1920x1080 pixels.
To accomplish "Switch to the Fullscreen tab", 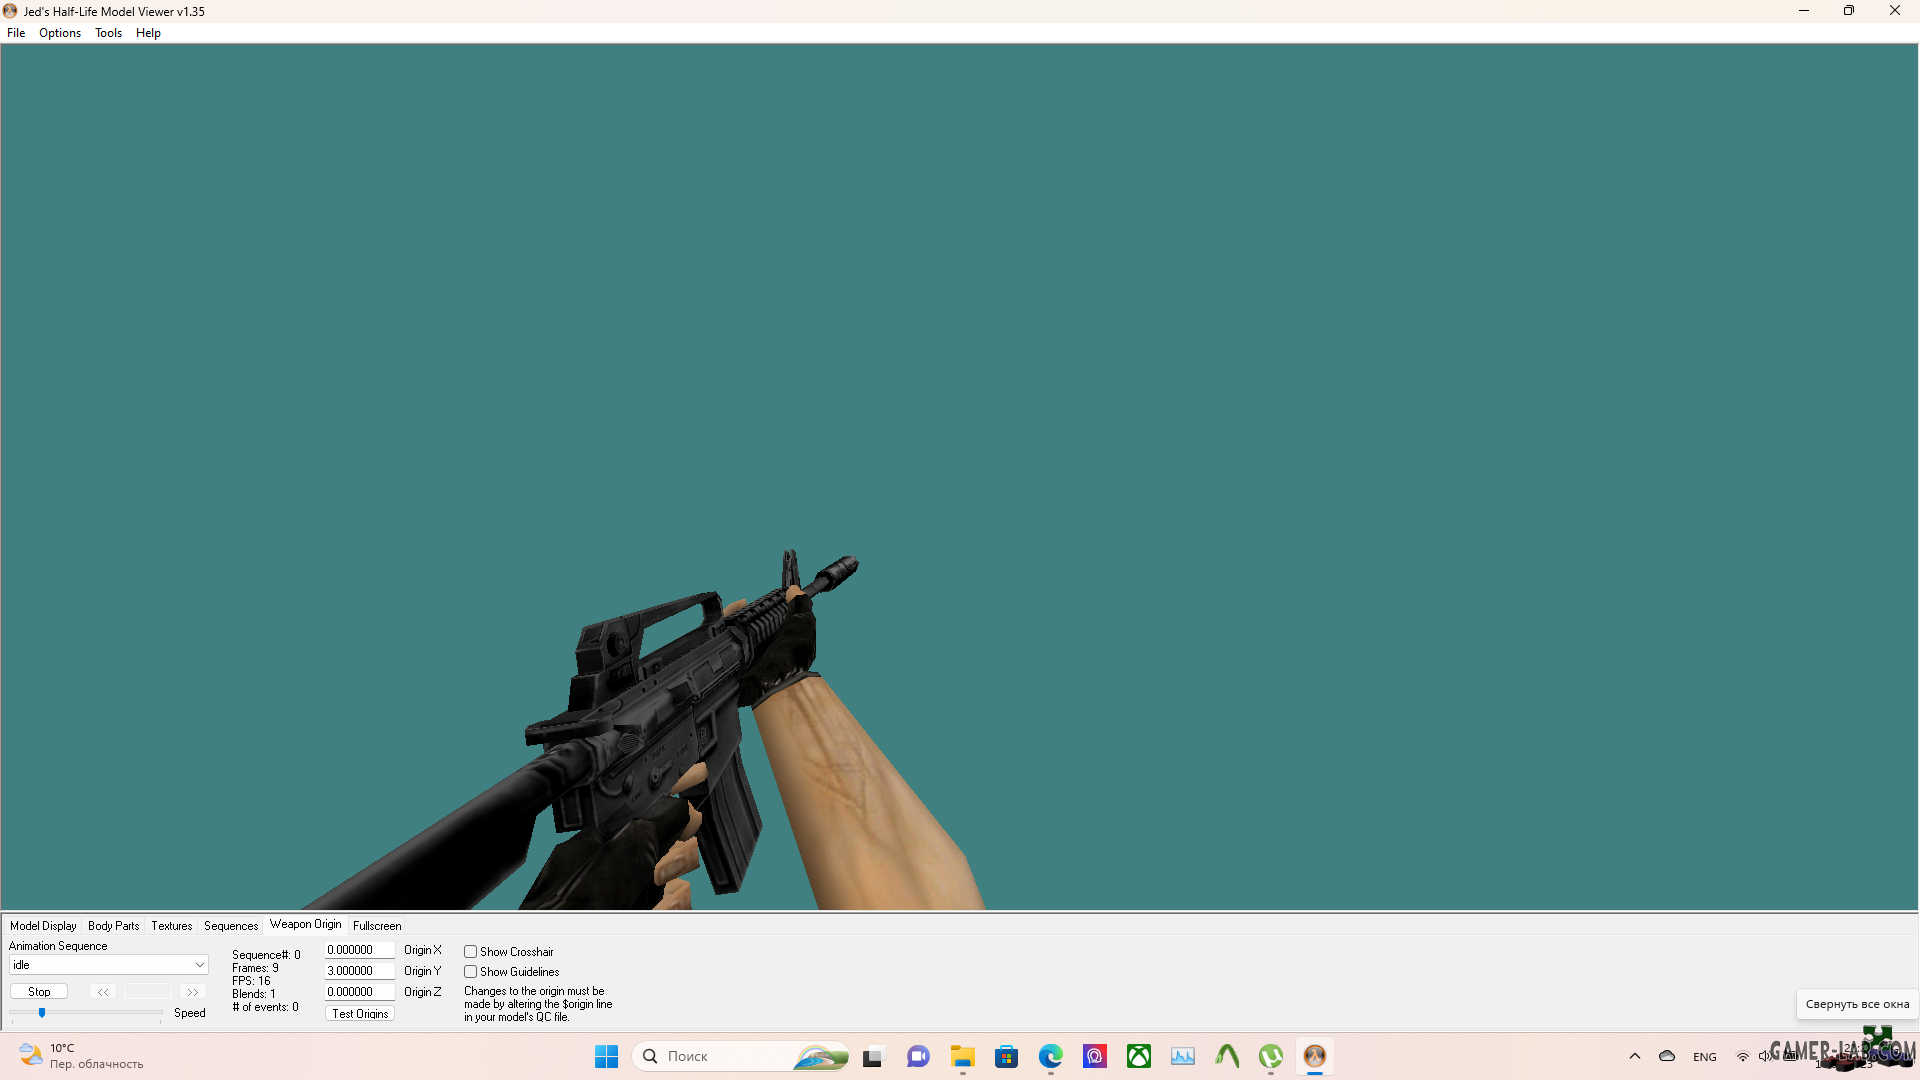I will (x=377, y=926).
